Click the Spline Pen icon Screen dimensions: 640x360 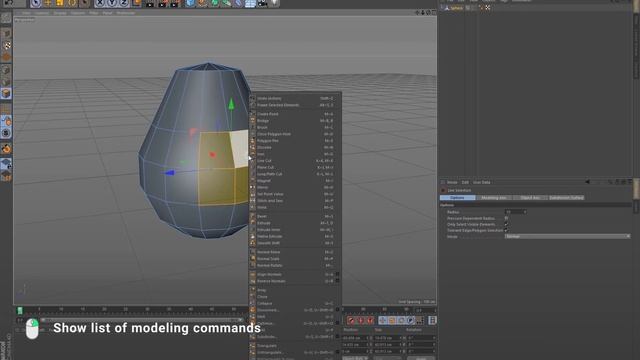tap(202, 4)
